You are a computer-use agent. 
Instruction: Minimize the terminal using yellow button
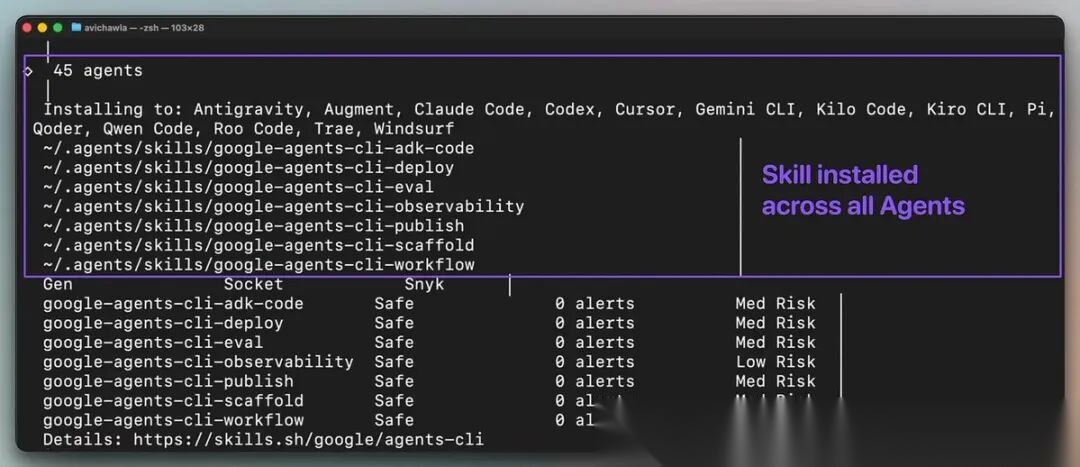(x=42, y=28)
